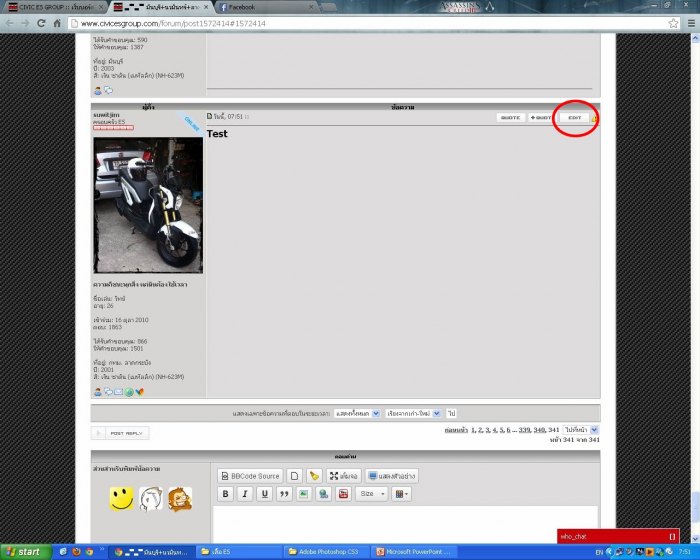700x560 pixels.
Task: Expand who_chat with bracket icon
Action: coord(672,536)
